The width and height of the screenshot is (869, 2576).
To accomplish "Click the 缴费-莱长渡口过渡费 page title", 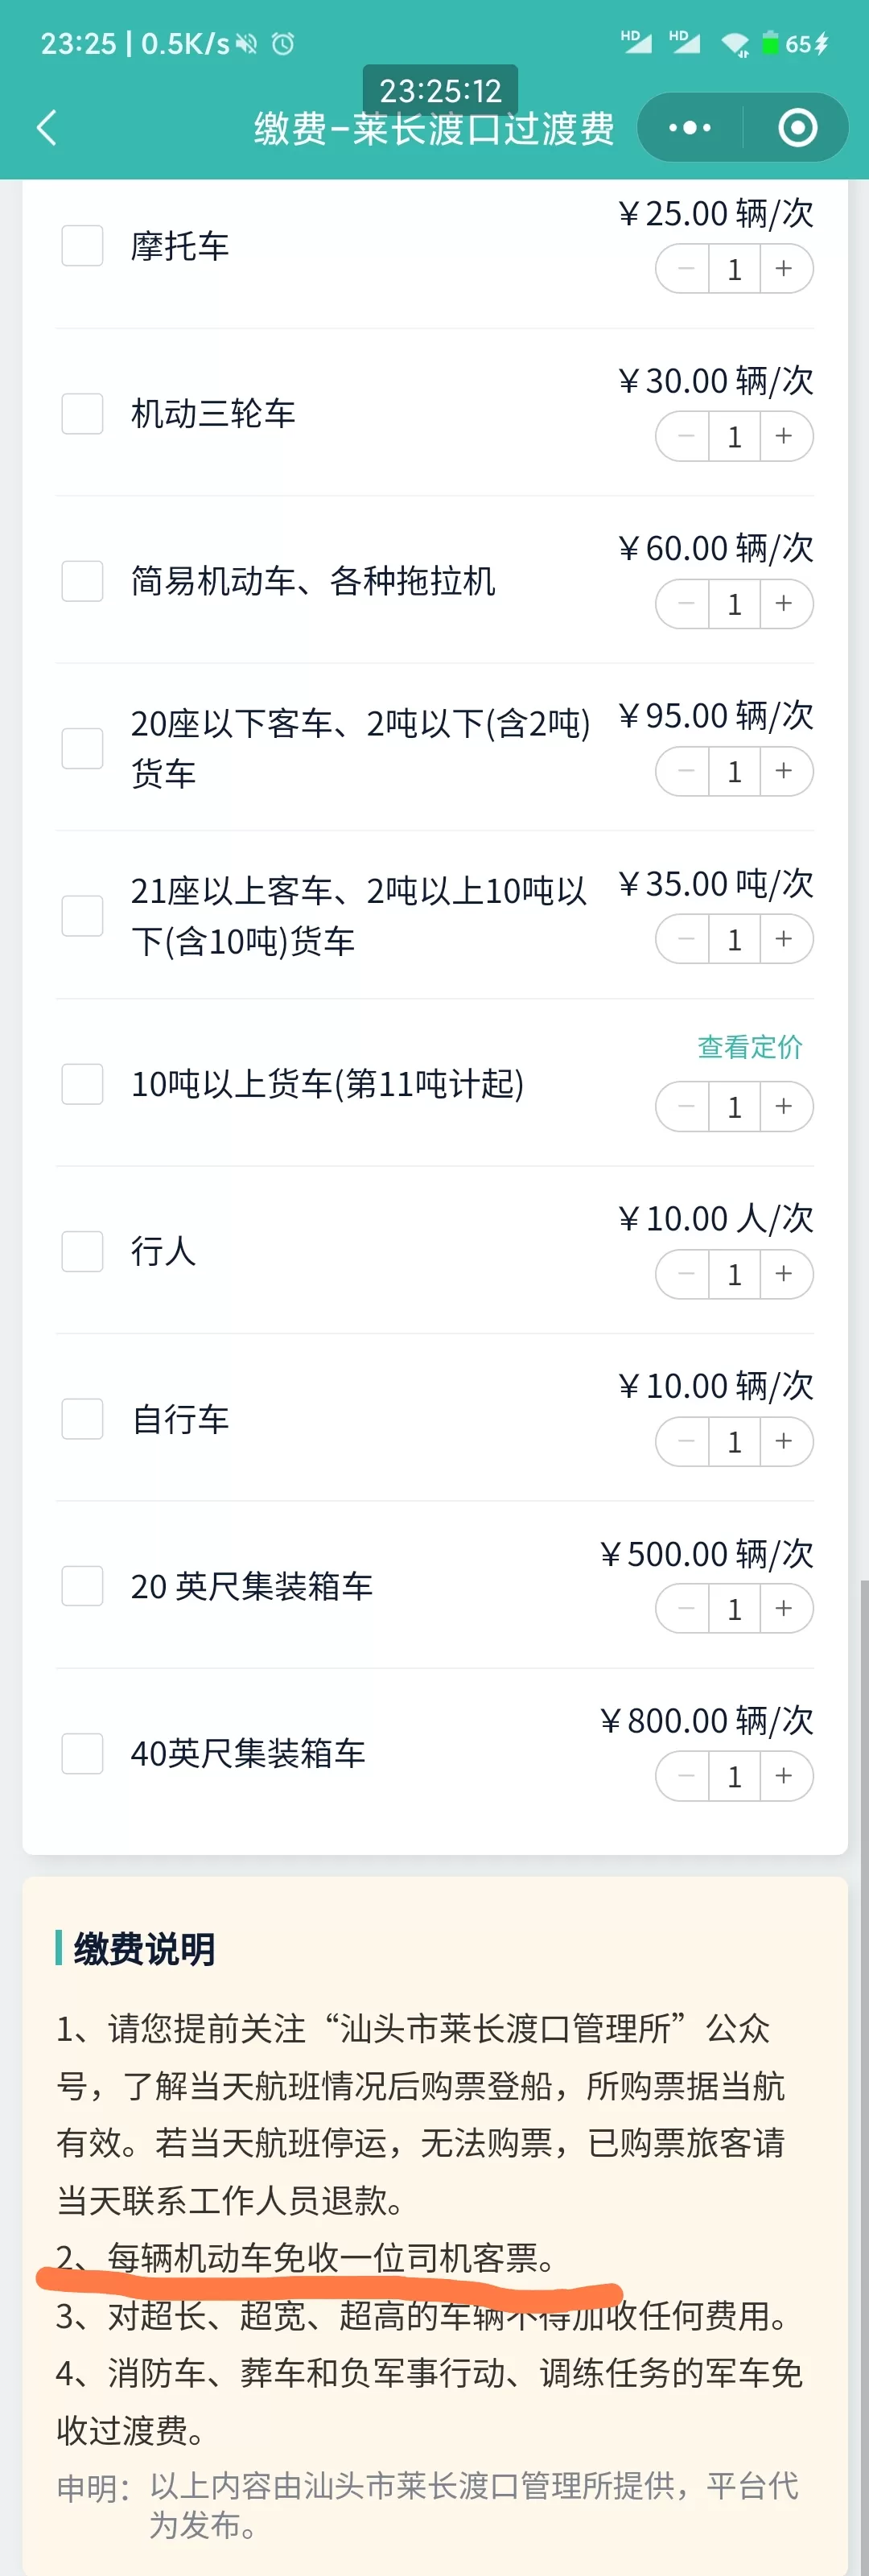I will point(434,129).
